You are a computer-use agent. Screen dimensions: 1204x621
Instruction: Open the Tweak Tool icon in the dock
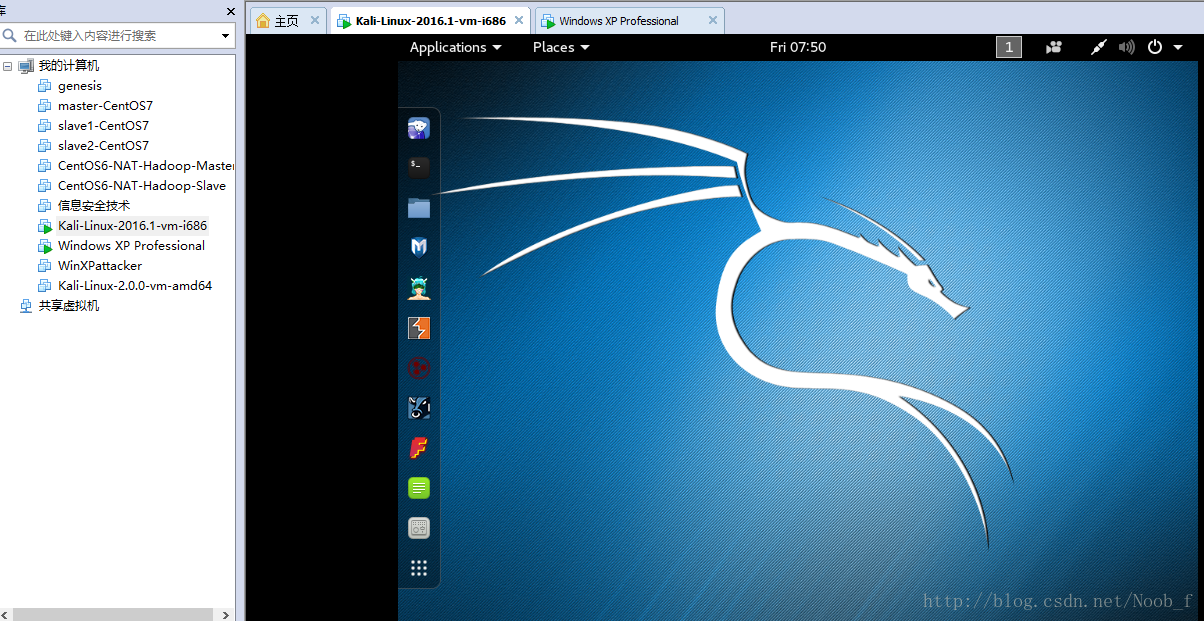419,528
